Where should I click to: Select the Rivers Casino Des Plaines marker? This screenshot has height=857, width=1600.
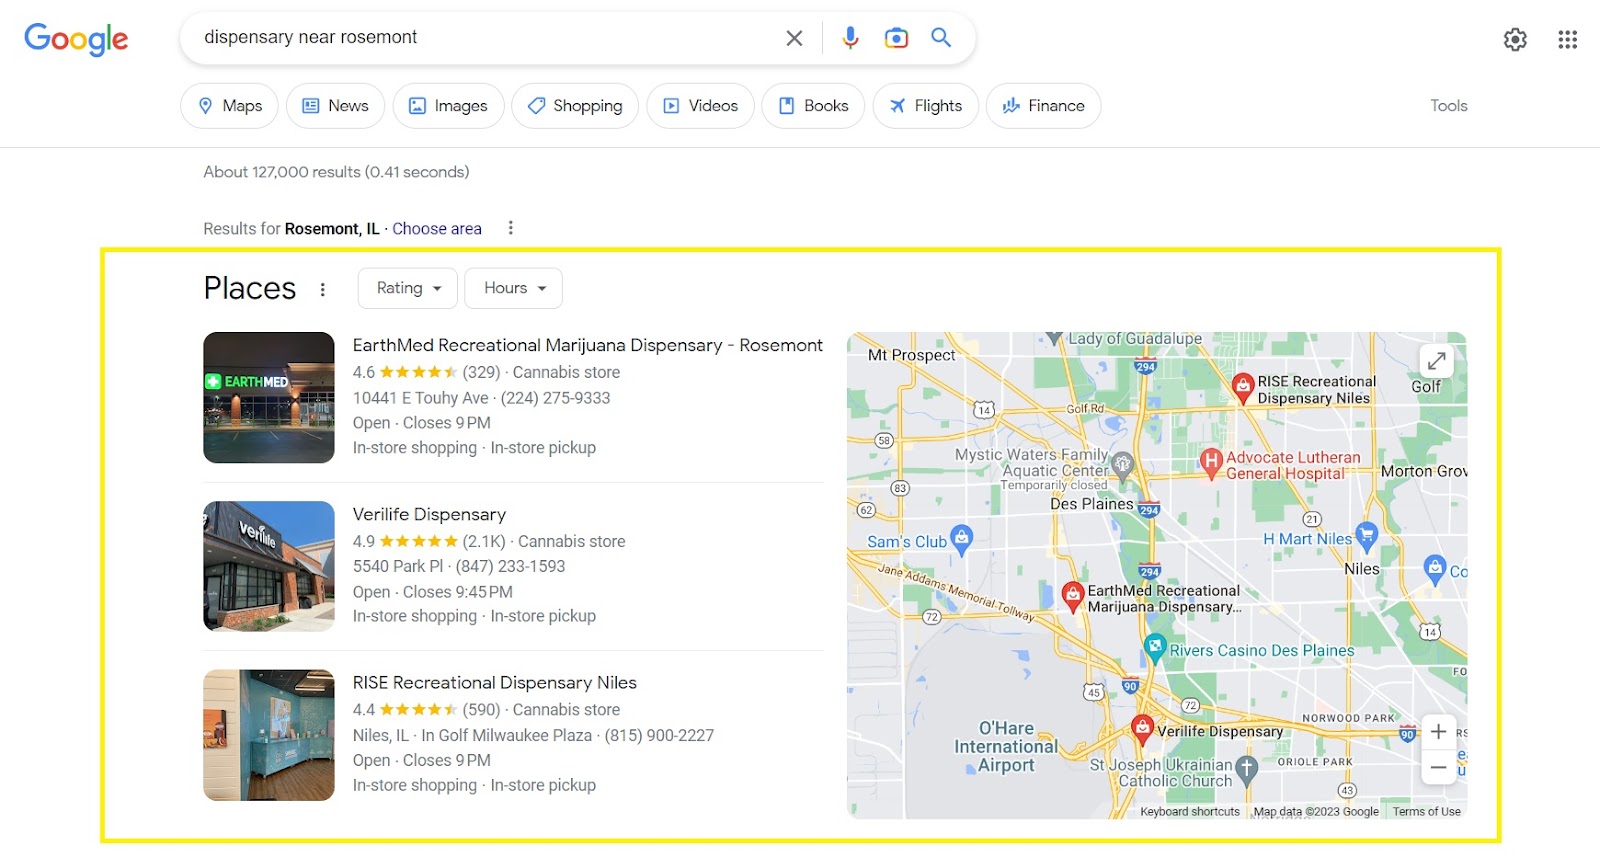click(1155, 647)
